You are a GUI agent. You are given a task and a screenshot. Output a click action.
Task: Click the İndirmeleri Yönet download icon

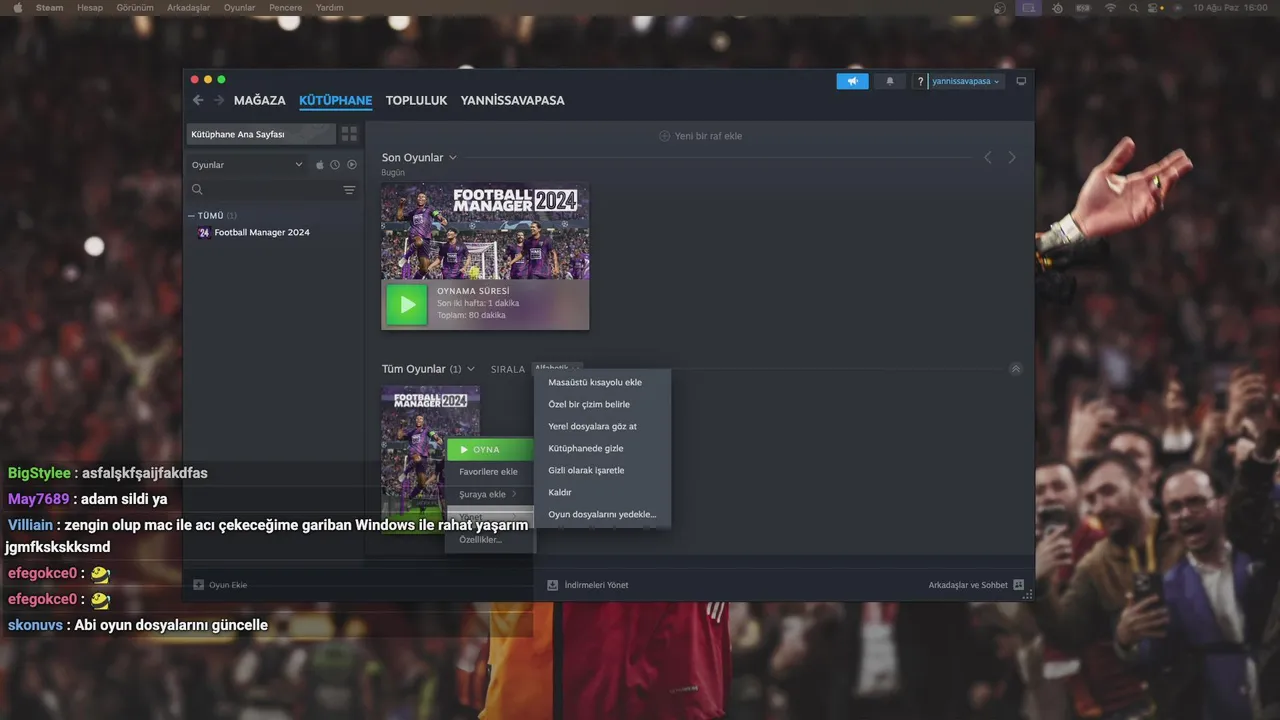(552, 585)
